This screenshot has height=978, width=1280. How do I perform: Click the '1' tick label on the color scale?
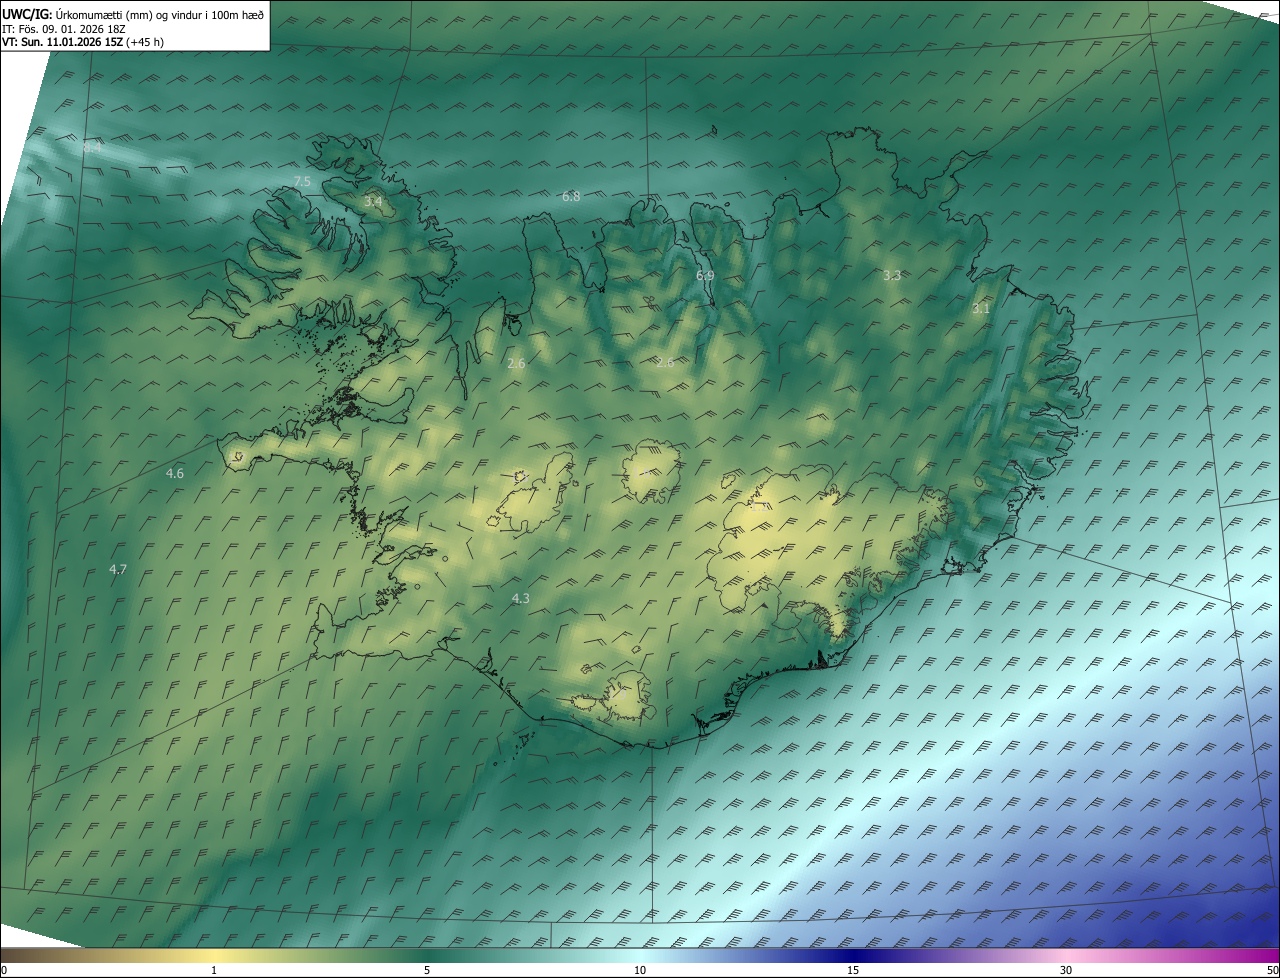214,970
